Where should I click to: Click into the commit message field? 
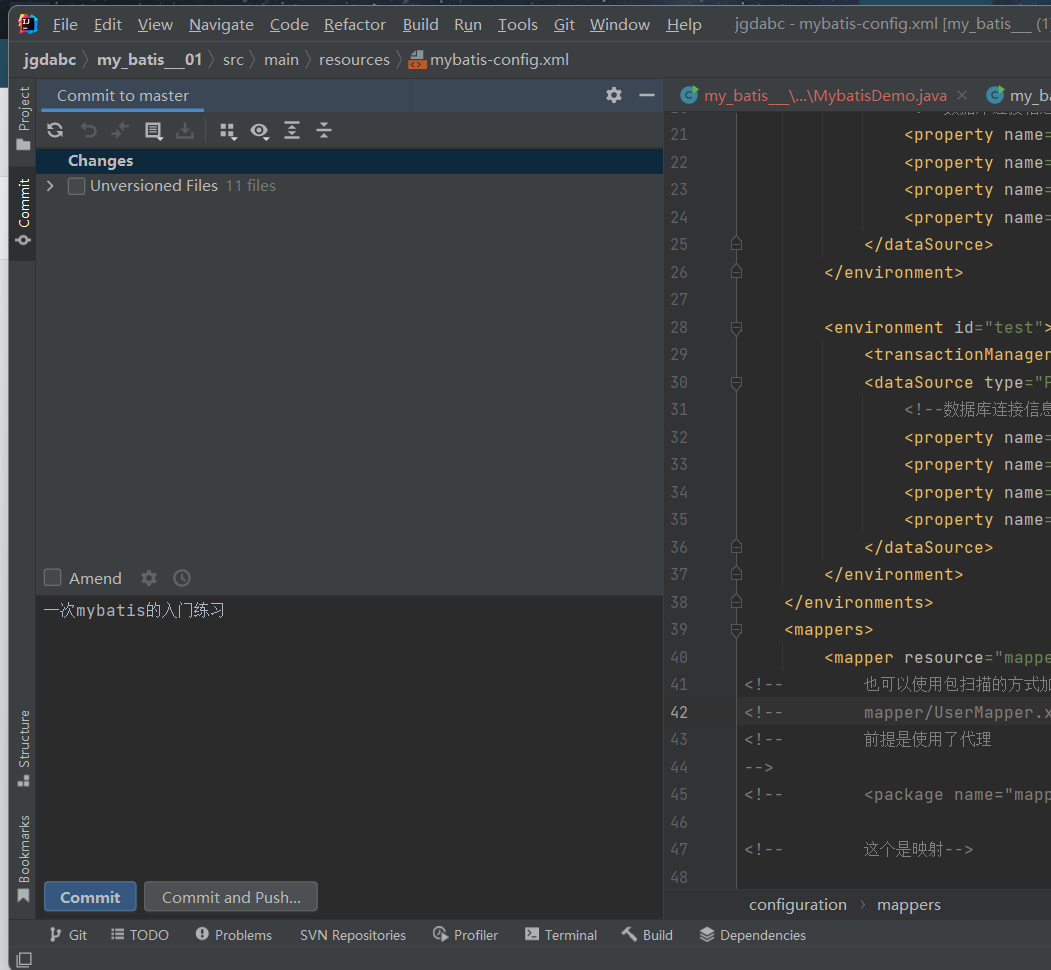349,734
